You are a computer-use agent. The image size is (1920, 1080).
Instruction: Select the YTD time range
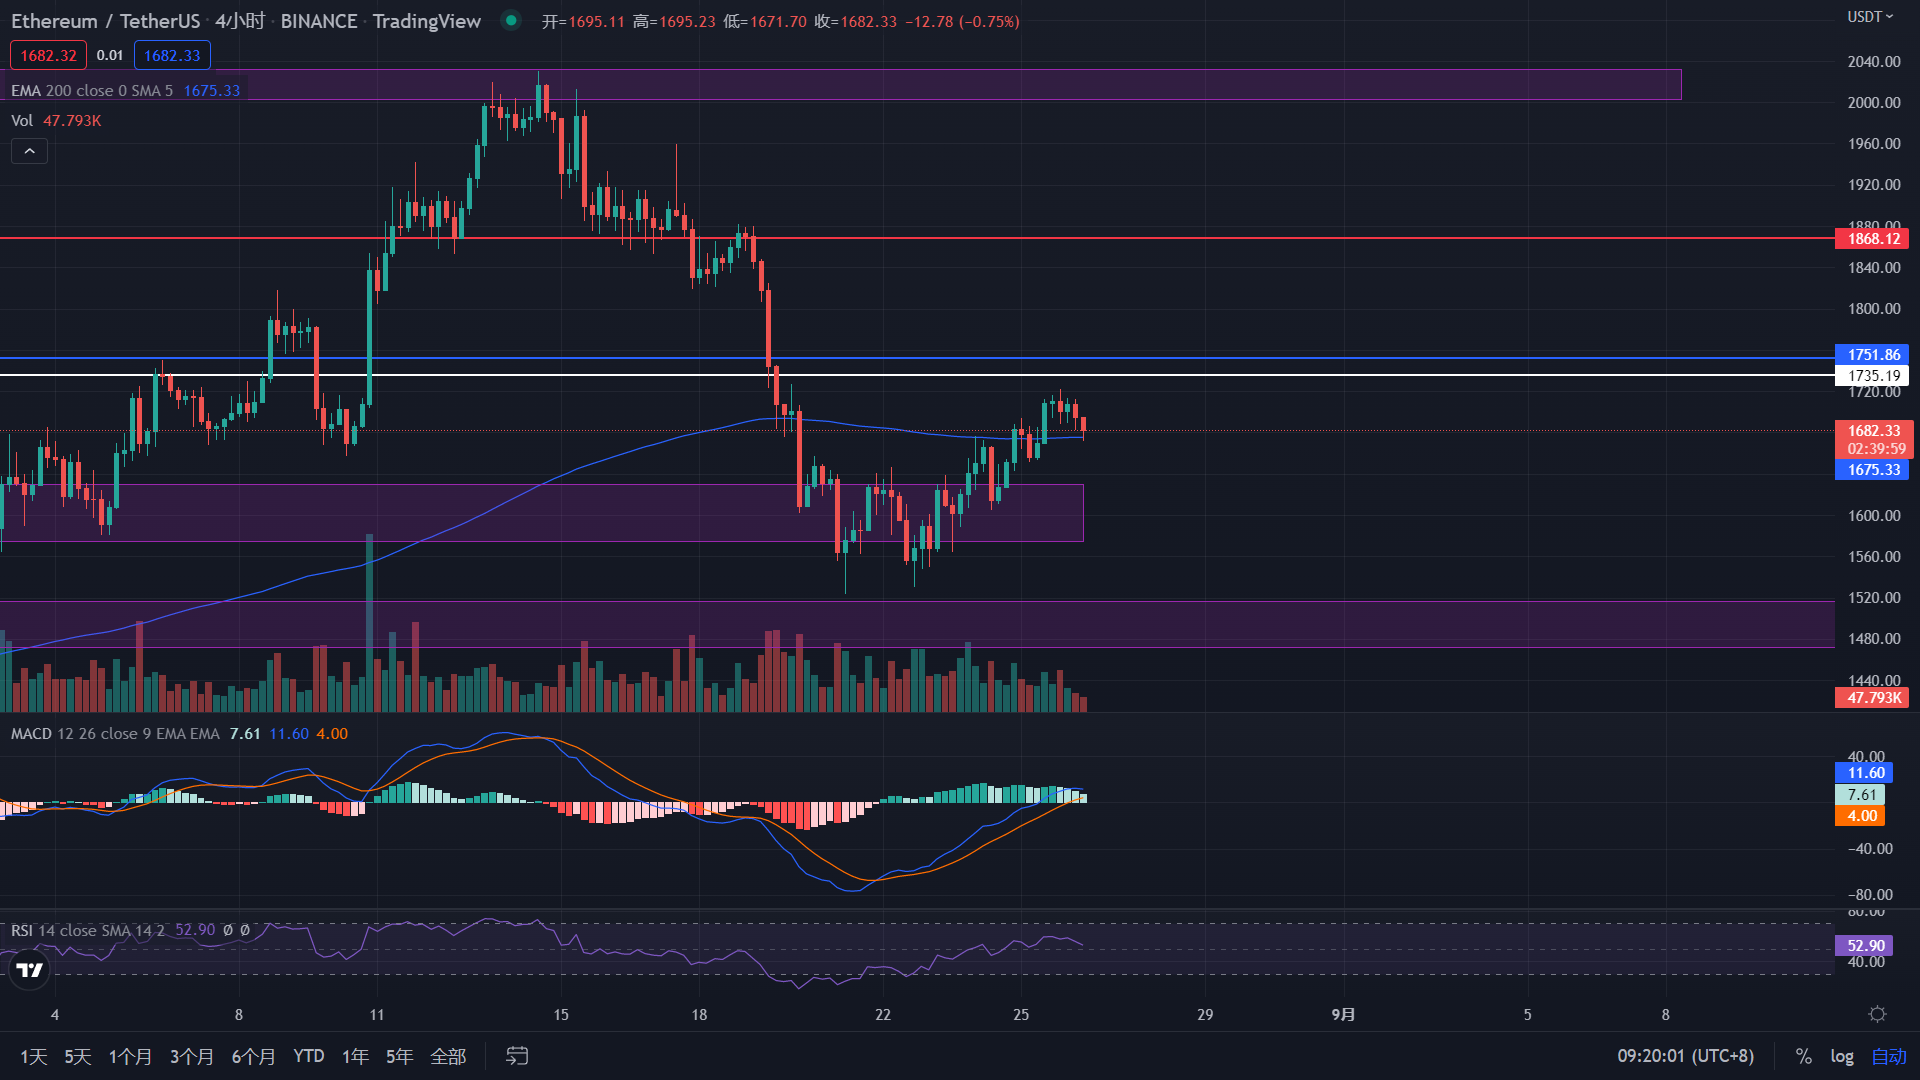pyautogui.click(x=308, y=1056)
